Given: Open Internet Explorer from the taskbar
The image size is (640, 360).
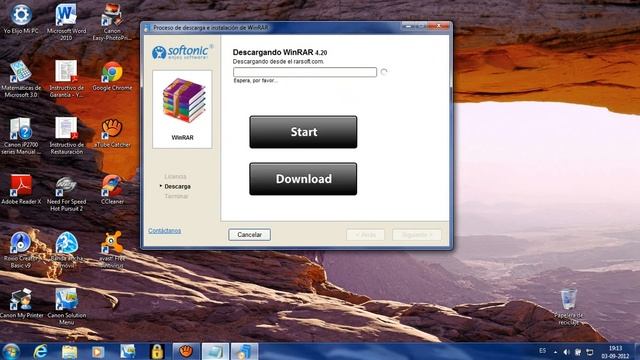Looking at the screenshot, I should 40,351.
